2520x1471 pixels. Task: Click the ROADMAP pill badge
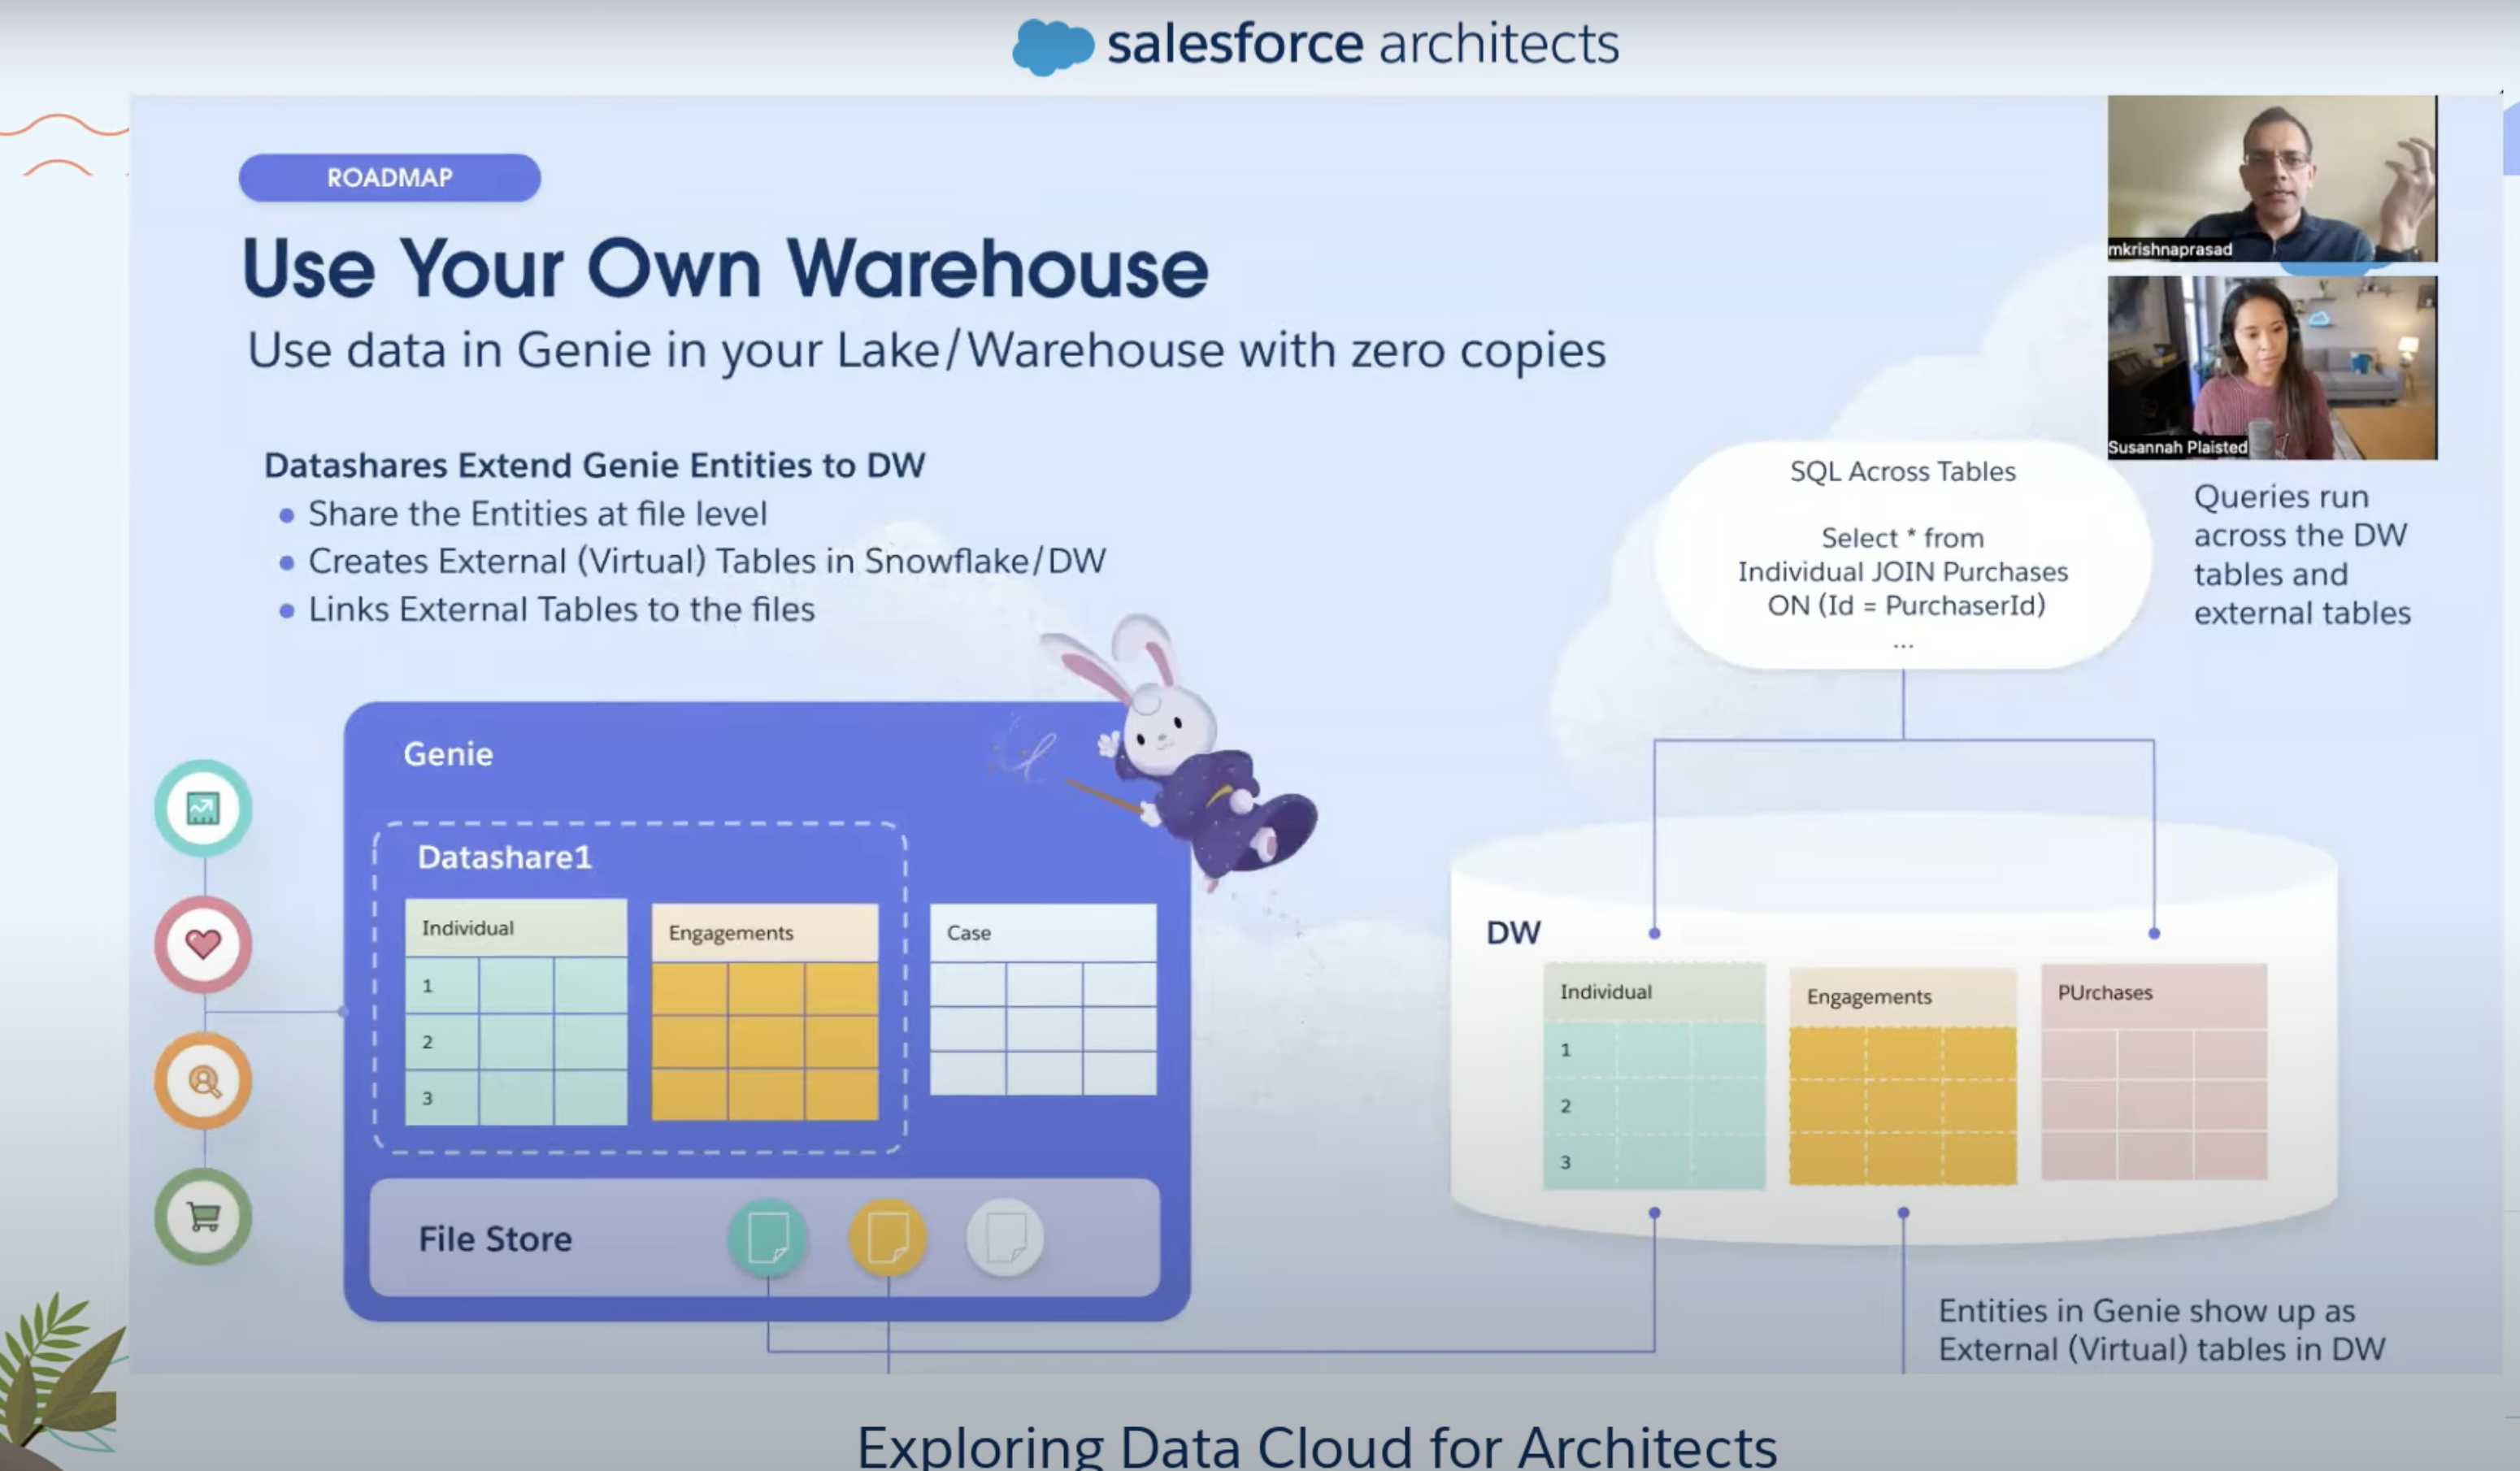tap(390, 178)
